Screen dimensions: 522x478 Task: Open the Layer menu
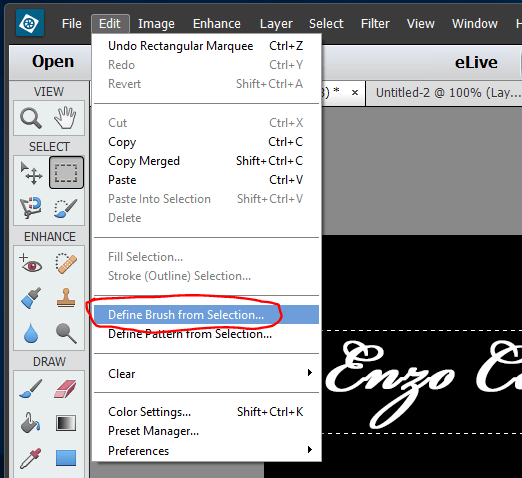[276, 24]
